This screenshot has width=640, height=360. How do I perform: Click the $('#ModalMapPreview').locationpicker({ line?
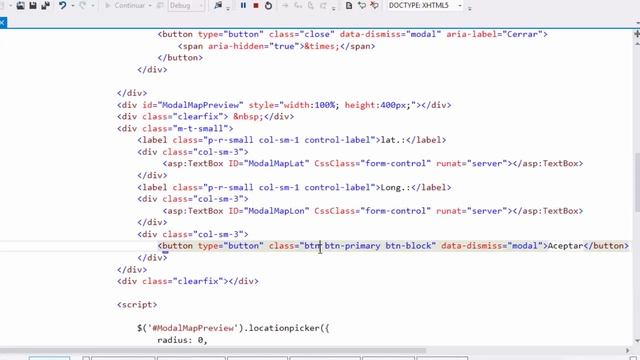(x=233, y=328)
